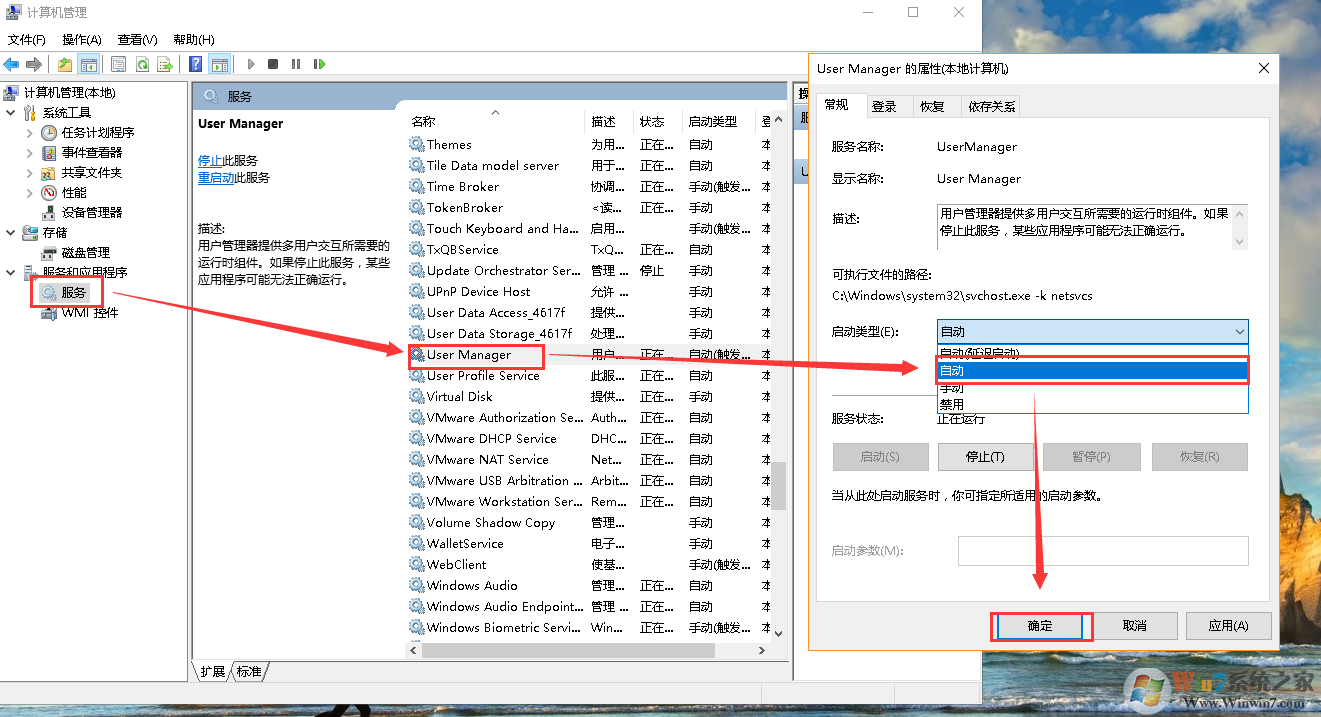
Task: Sort by the 状态 column header
Action: point(659,121)
